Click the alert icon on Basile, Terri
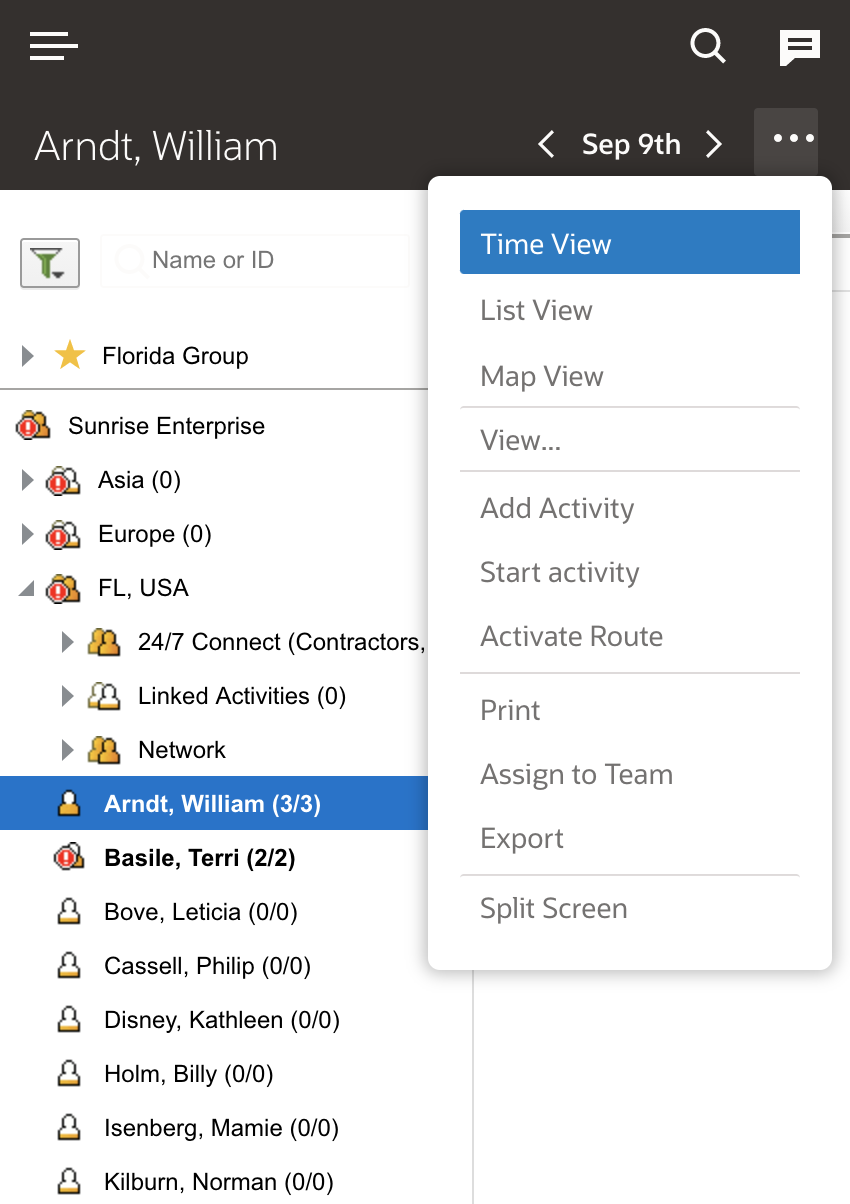 coord(67,857)
